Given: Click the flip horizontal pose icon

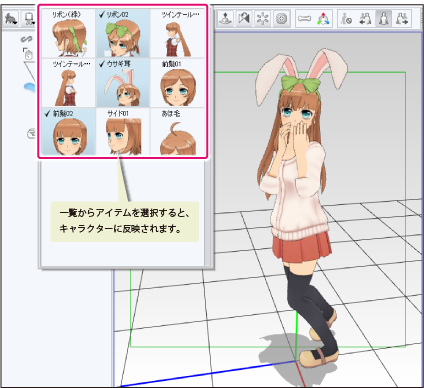Looking at the screenshot, I should 244,18.
